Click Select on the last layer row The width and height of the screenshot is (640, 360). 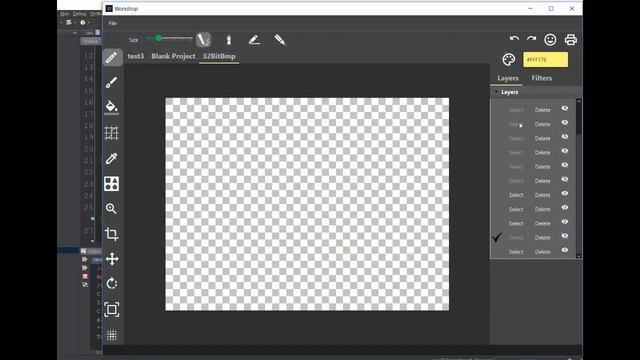516,252
